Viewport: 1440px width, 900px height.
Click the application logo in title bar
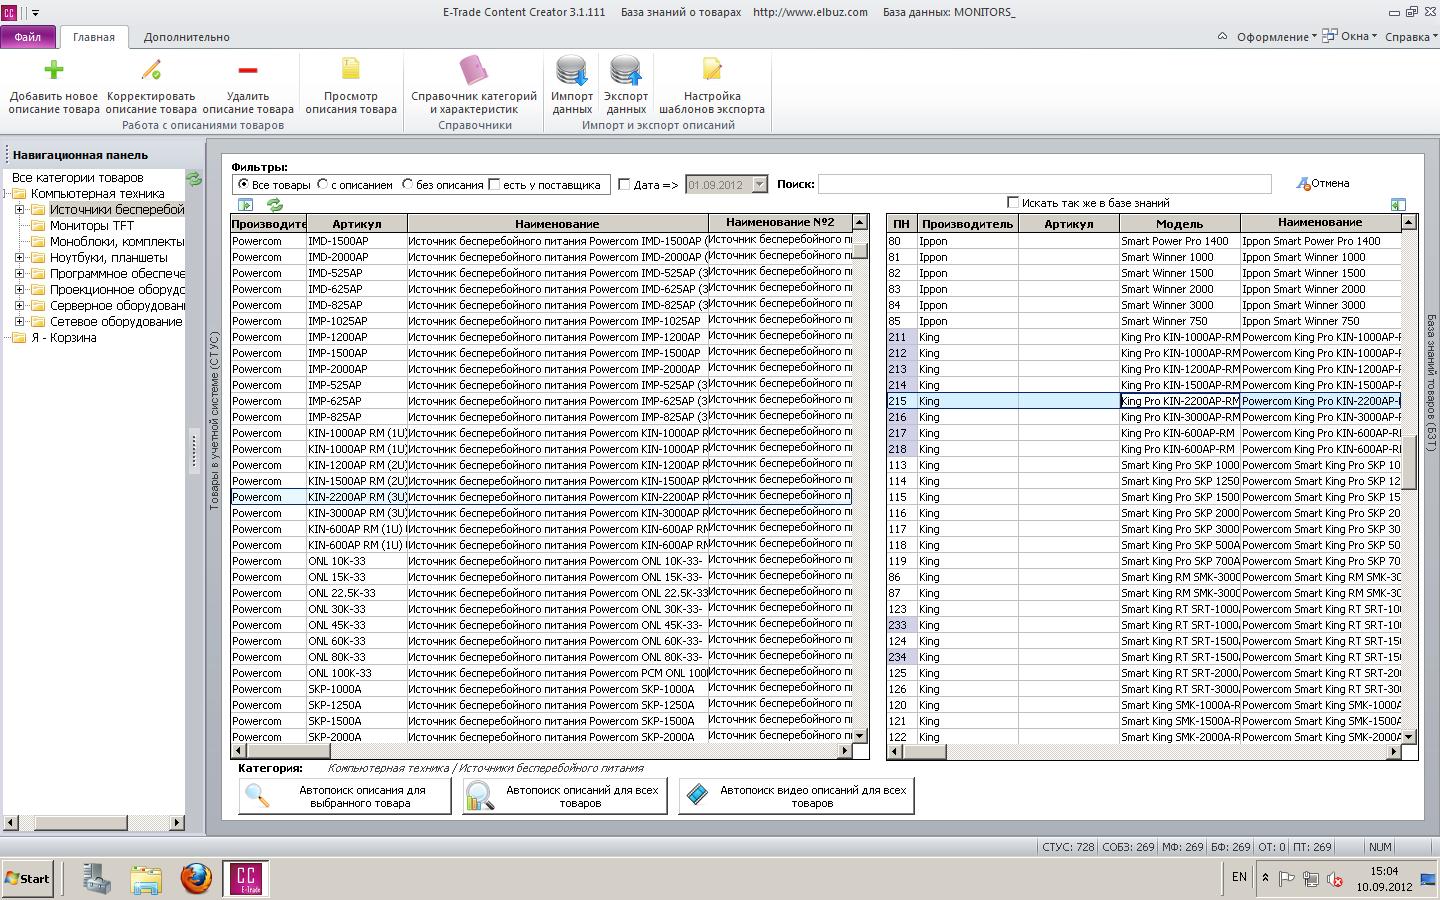9,12
